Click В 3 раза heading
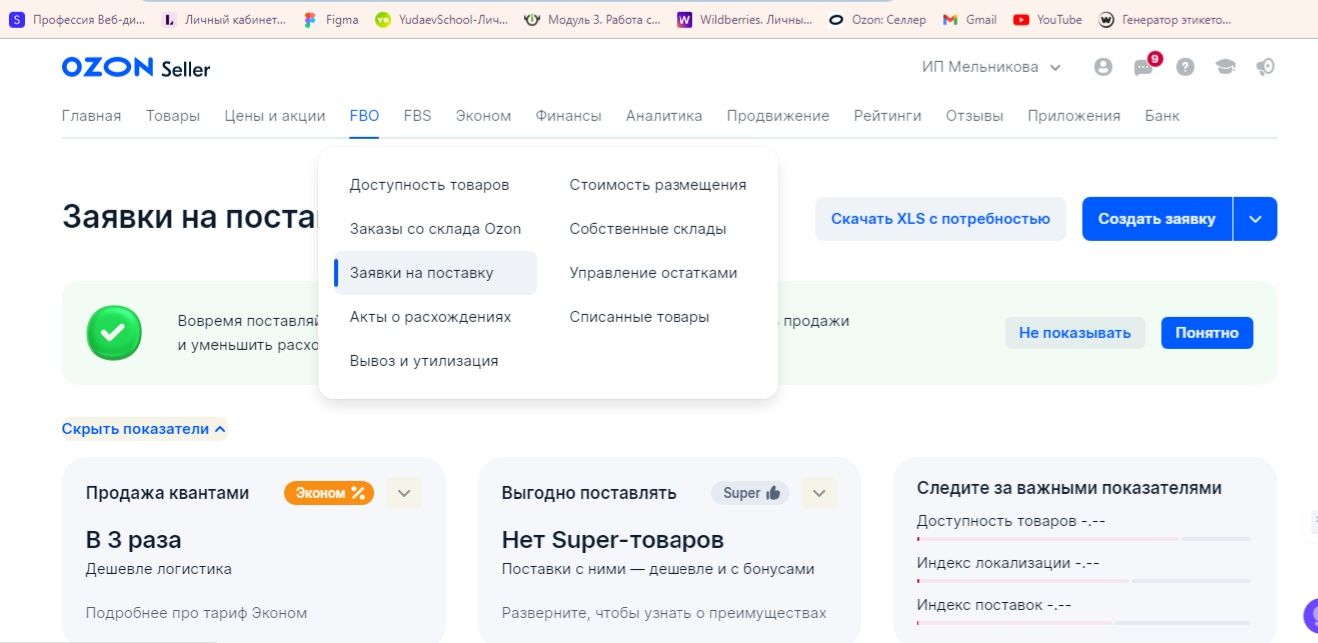Image resolution: width=1318 pixels, height=643 pixels. click(x=134, y=540)
